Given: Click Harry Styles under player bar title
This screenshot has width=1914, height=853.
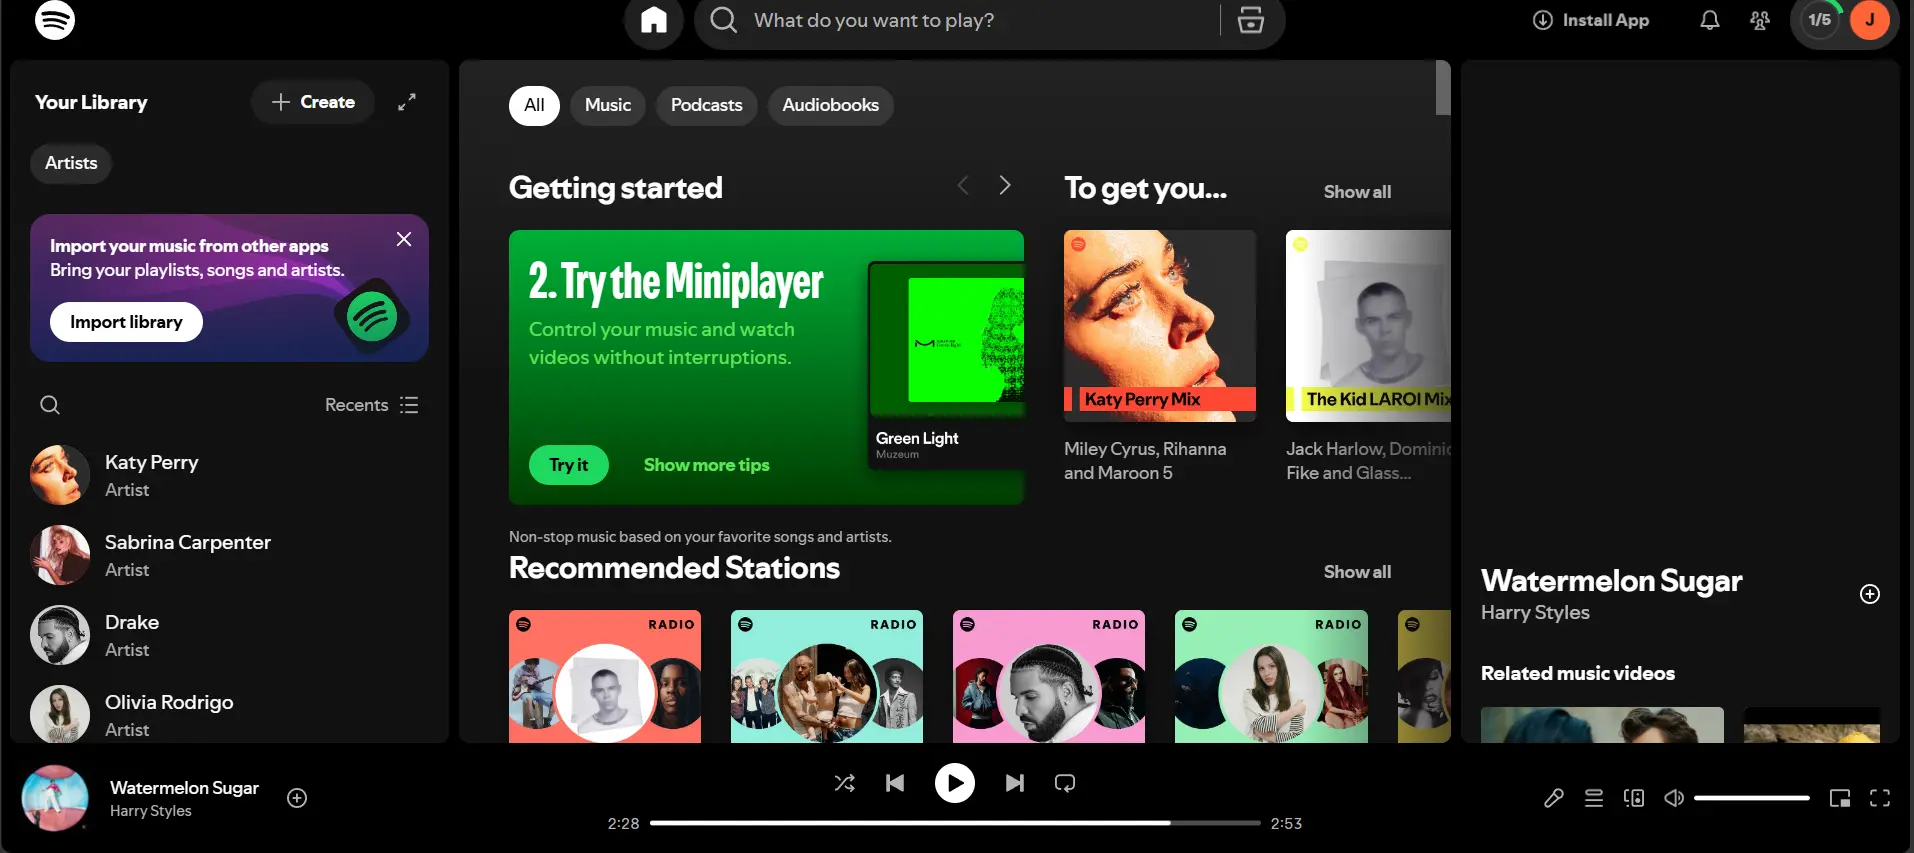Looking at the screenshot, I should point(150,811).
